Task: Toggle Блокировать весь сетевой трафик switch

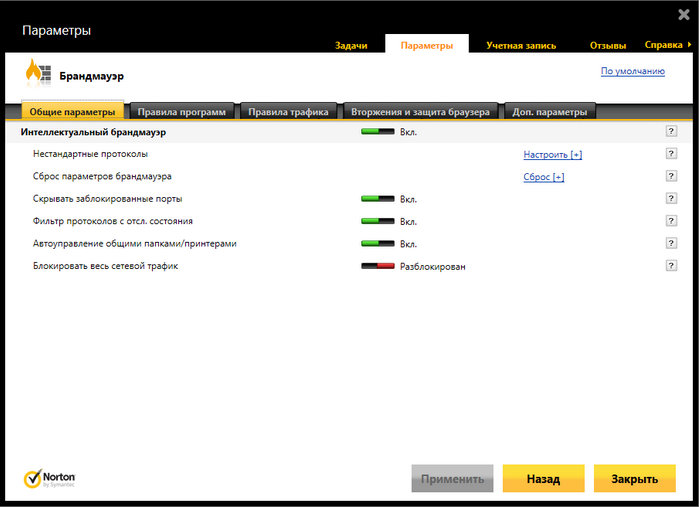Action: 378,266
